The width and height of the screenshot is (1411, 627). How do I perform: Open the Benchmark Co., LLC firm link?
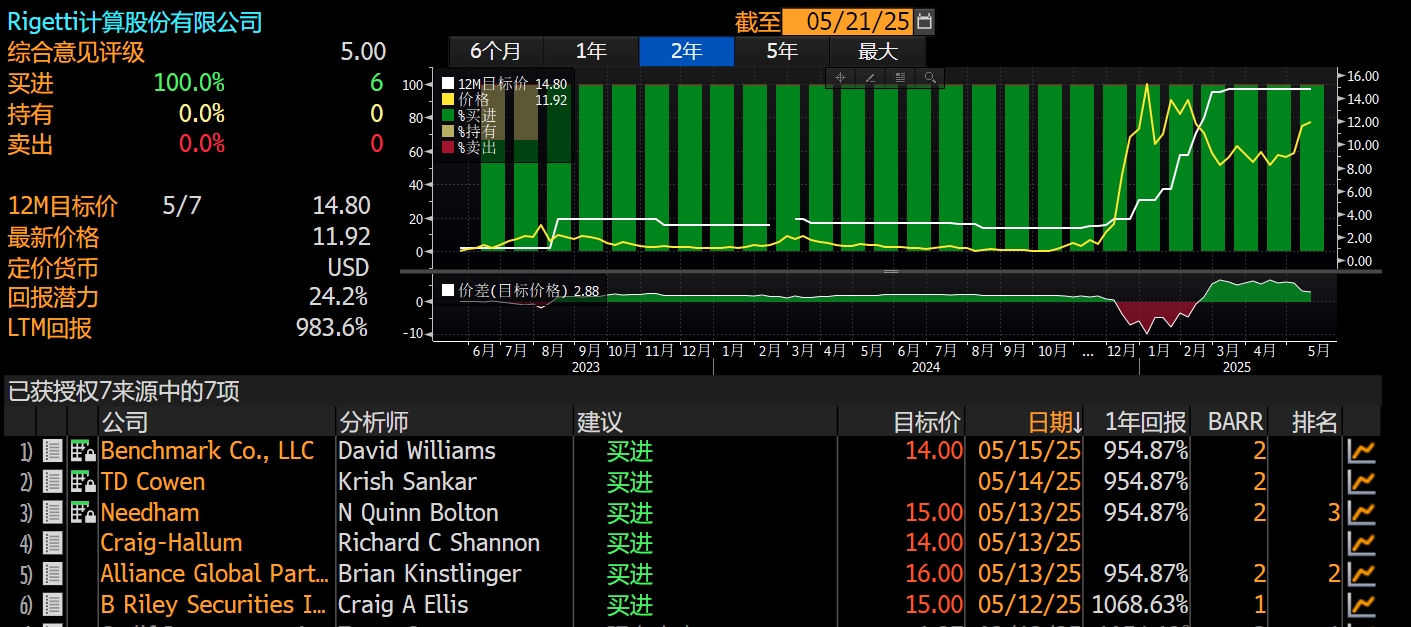click(207, 451)
